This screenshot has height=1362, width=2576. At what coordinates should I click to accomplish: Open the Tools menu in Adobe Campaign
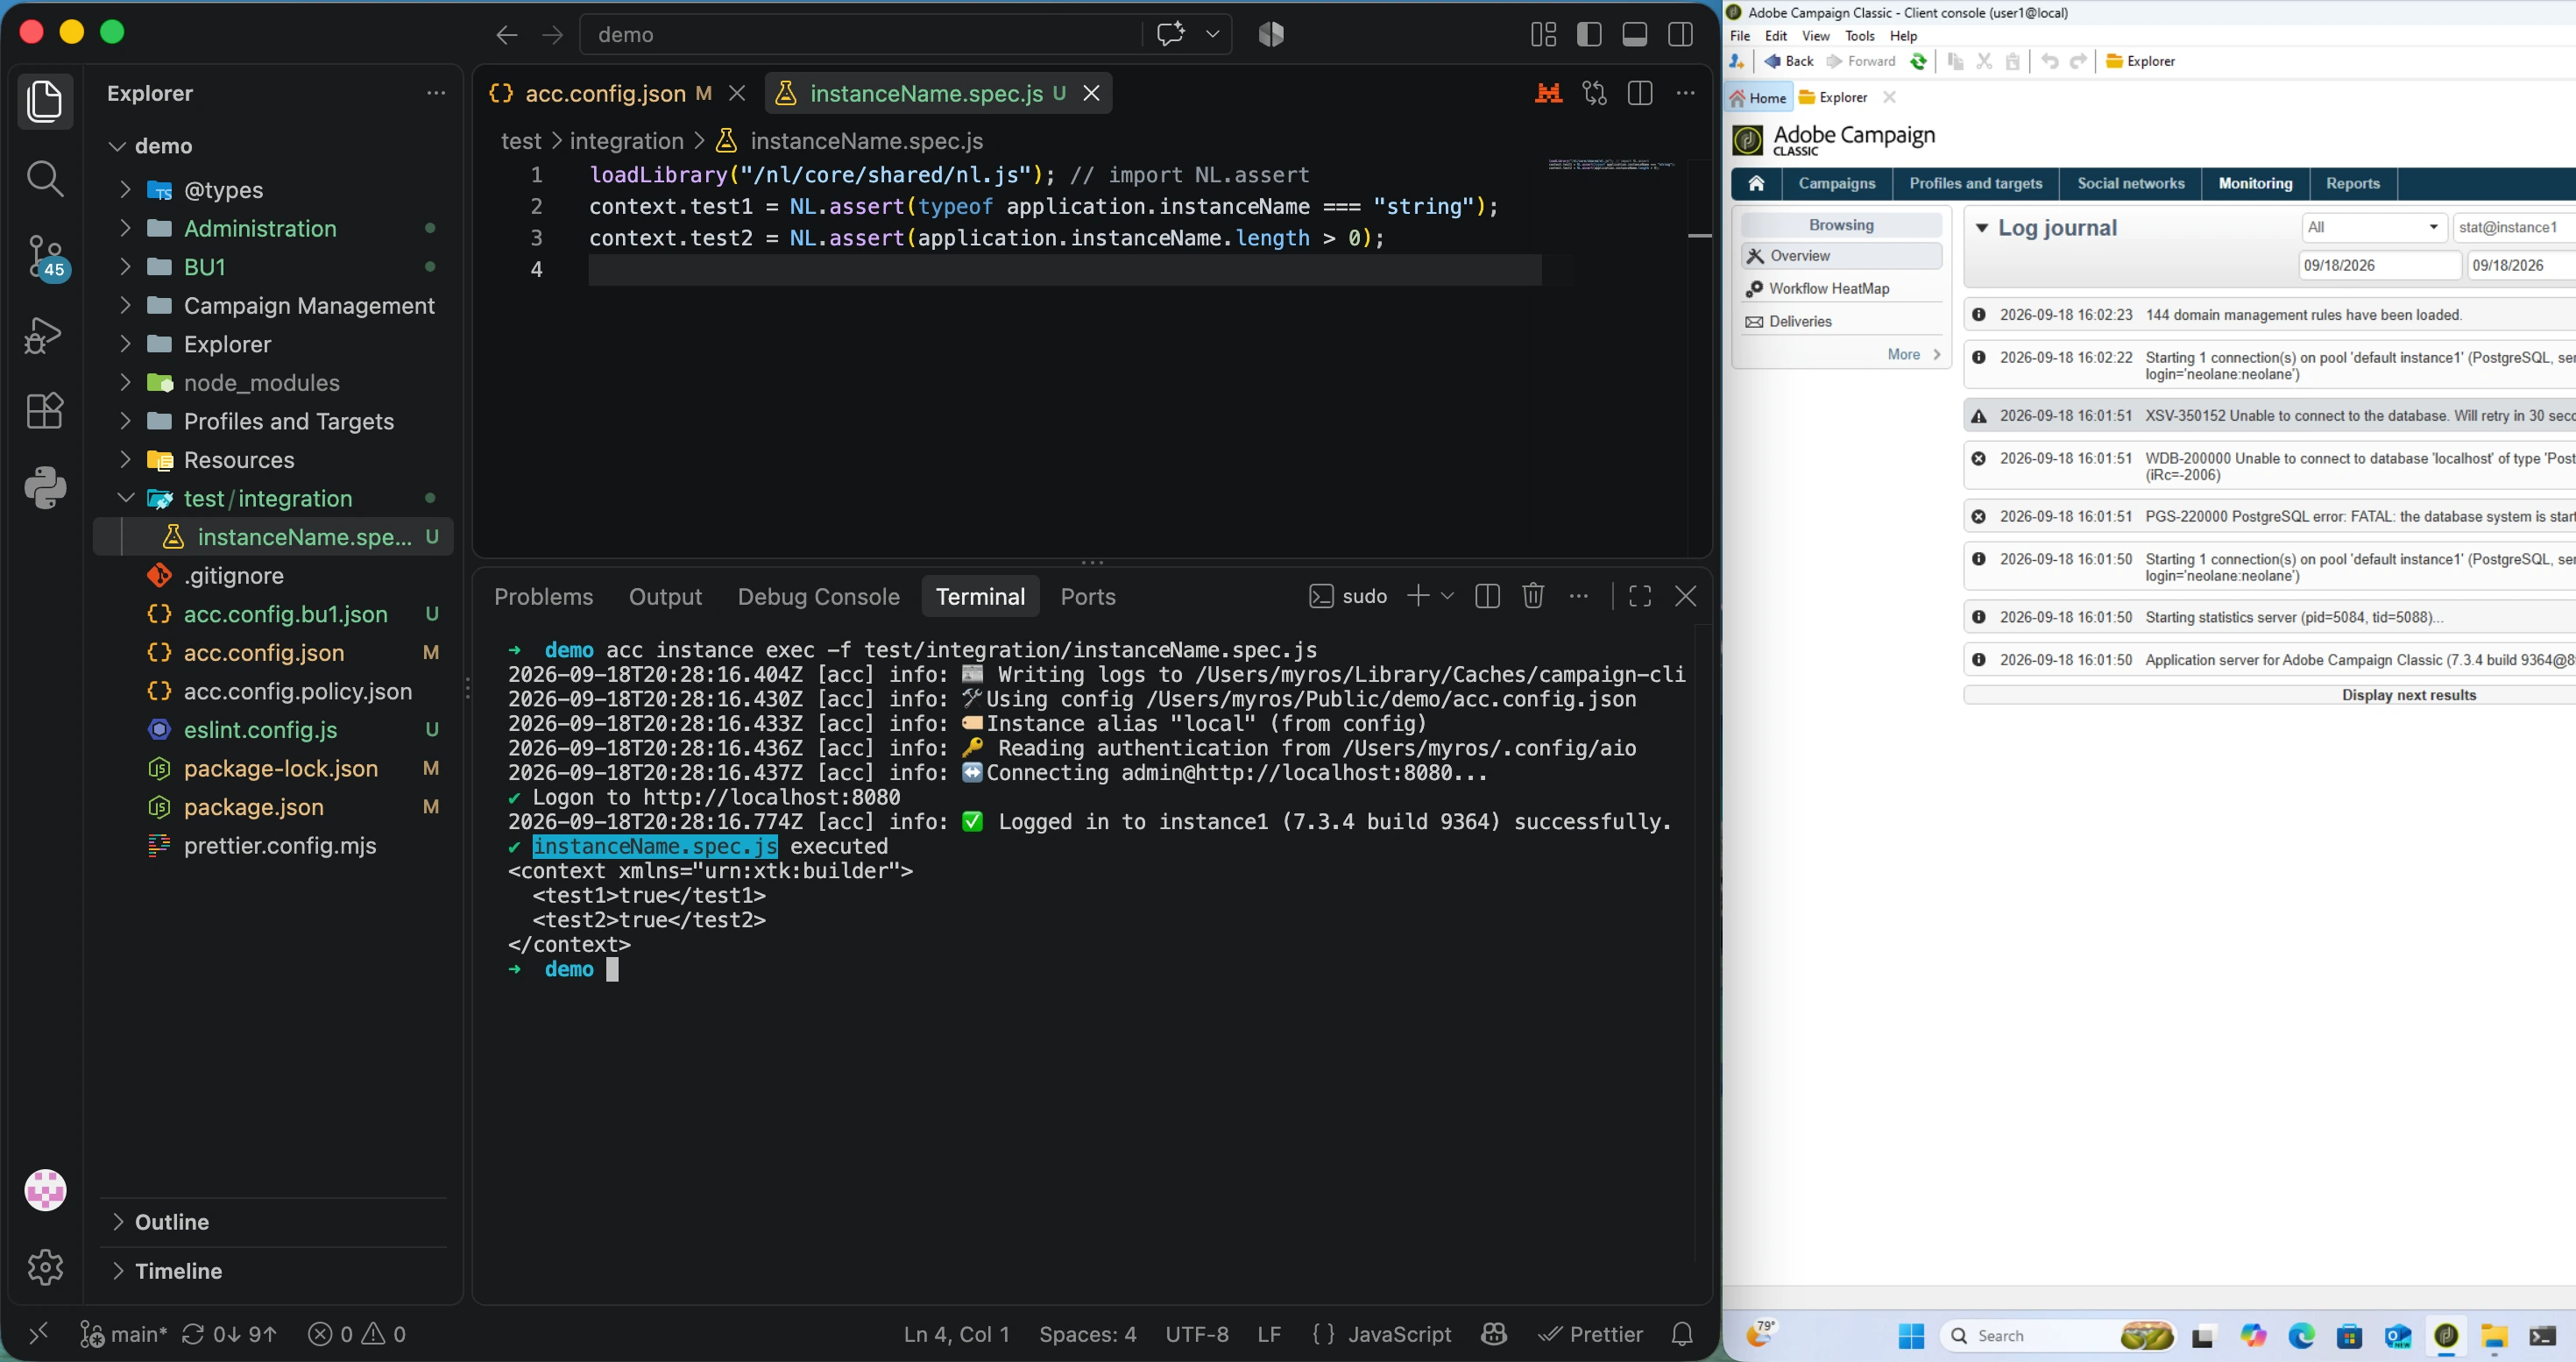[x=1860, y=36]
